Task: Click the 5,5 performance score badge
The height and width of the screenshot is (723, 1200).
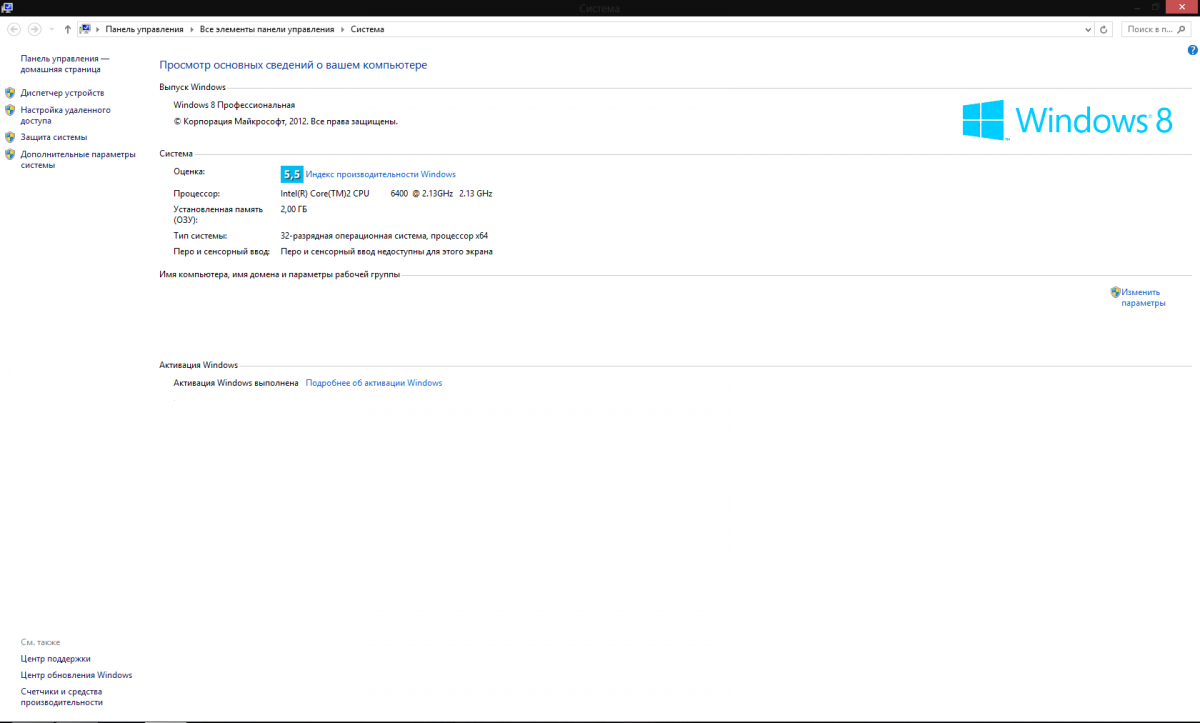Action: 292,173
